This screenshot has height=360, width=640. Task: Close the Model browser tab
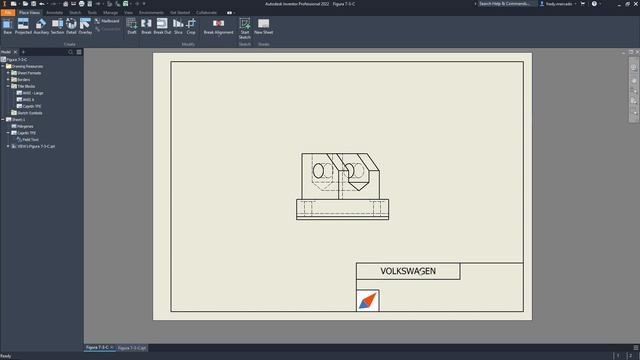pyautogui.click(x=16, y=52)
